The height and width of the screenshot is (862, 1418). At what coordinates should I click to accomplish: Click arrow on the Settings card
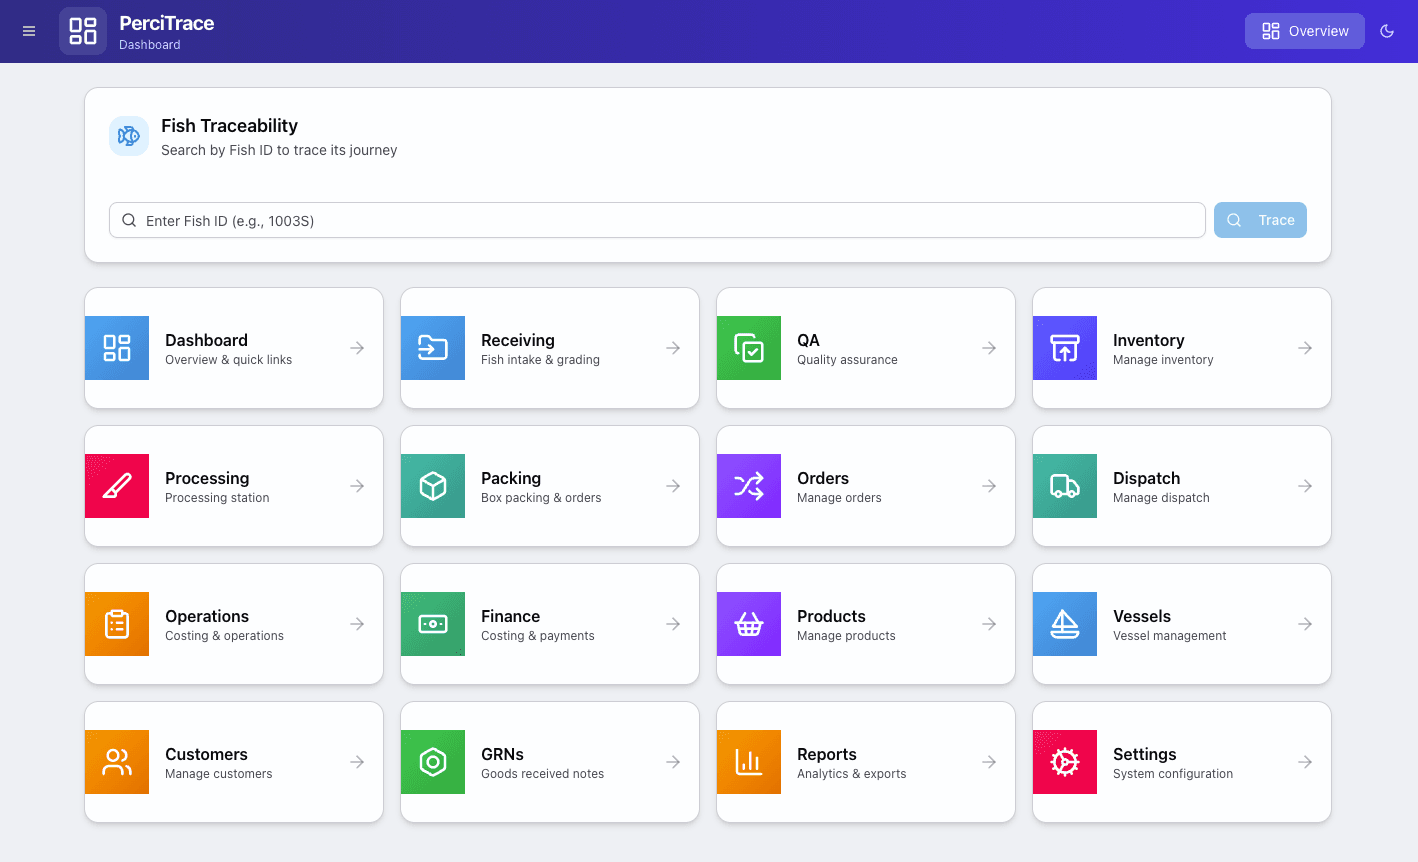click(1305, 762)
